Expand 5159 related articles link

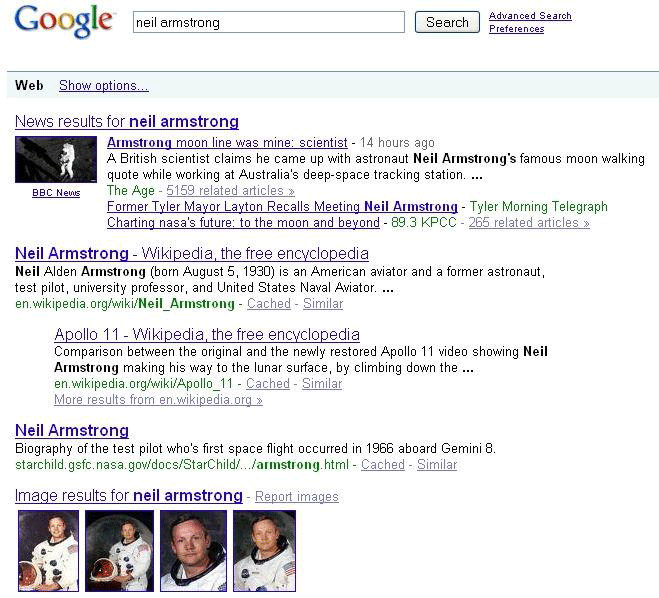[x=230, y=190]
